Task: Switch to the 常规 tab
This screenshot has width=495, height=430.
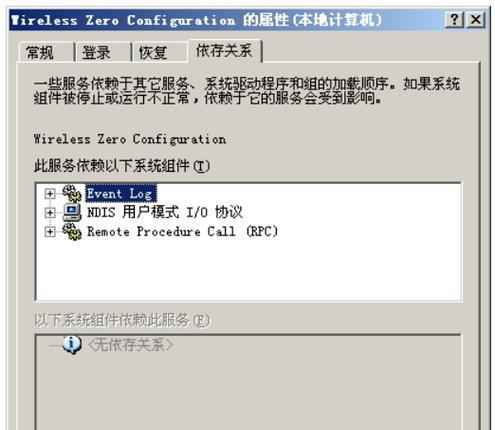Action: click(46, 52)
